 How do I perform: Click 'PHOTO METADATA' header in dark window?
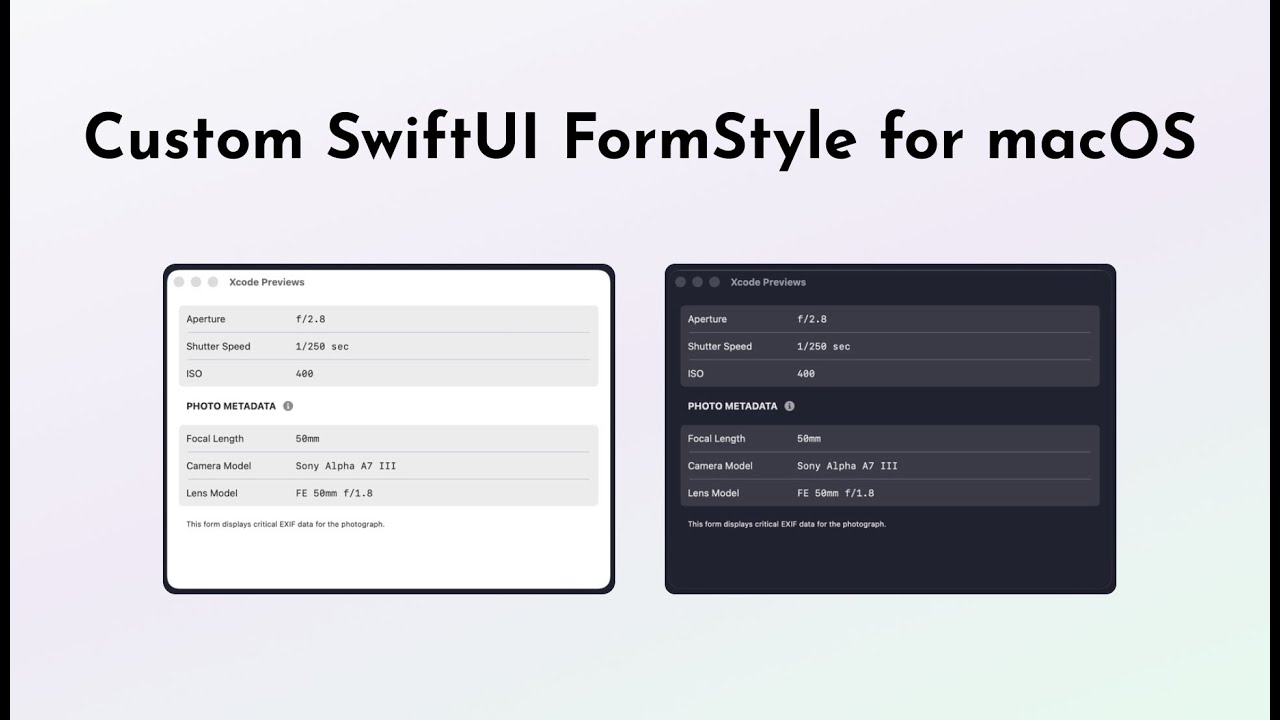coord(732,406)
